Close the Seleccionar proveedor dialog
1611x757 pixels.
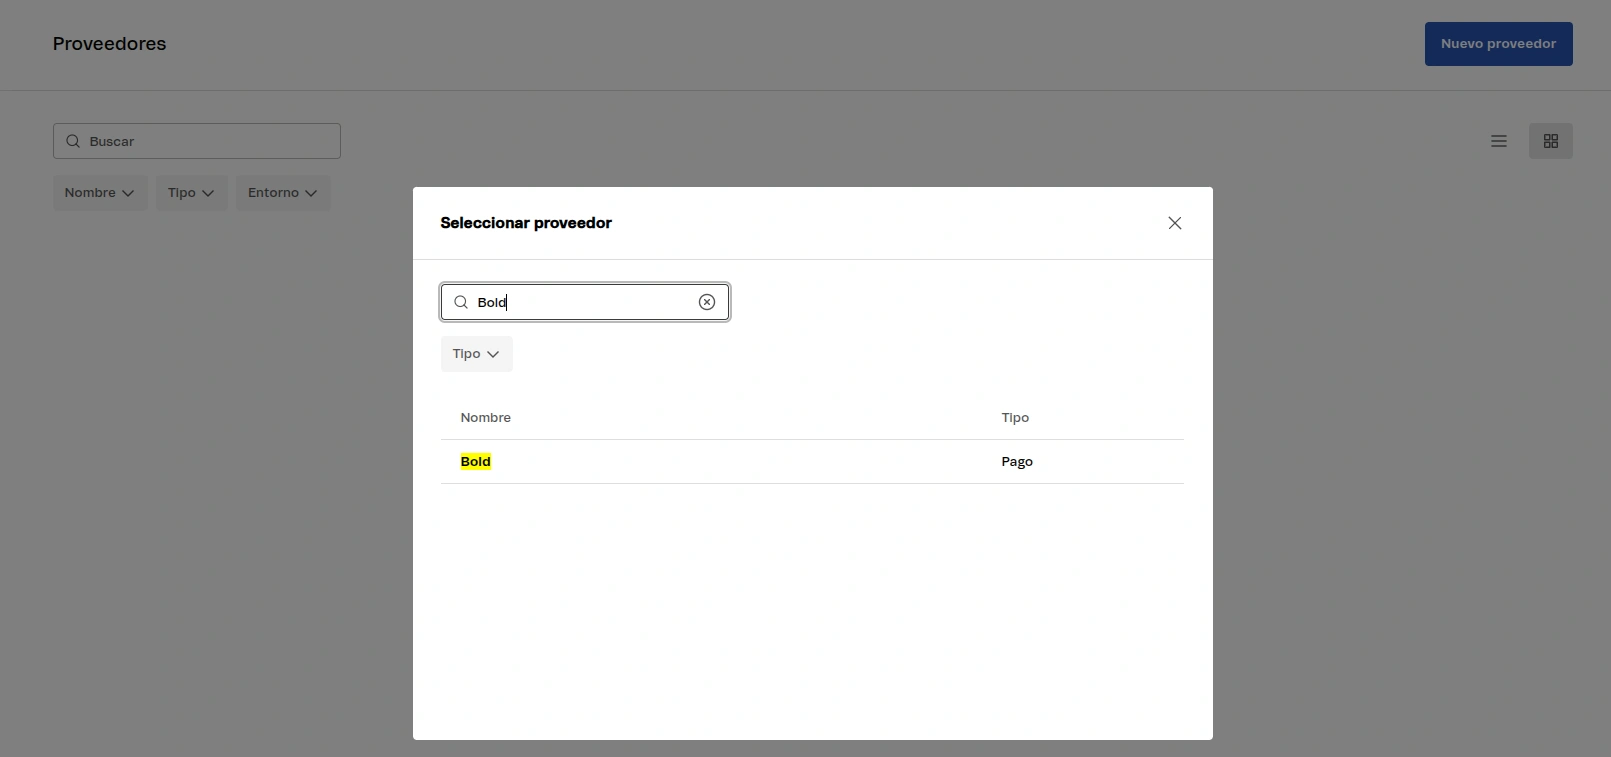pyautogui.click(x=1175, y=223)
